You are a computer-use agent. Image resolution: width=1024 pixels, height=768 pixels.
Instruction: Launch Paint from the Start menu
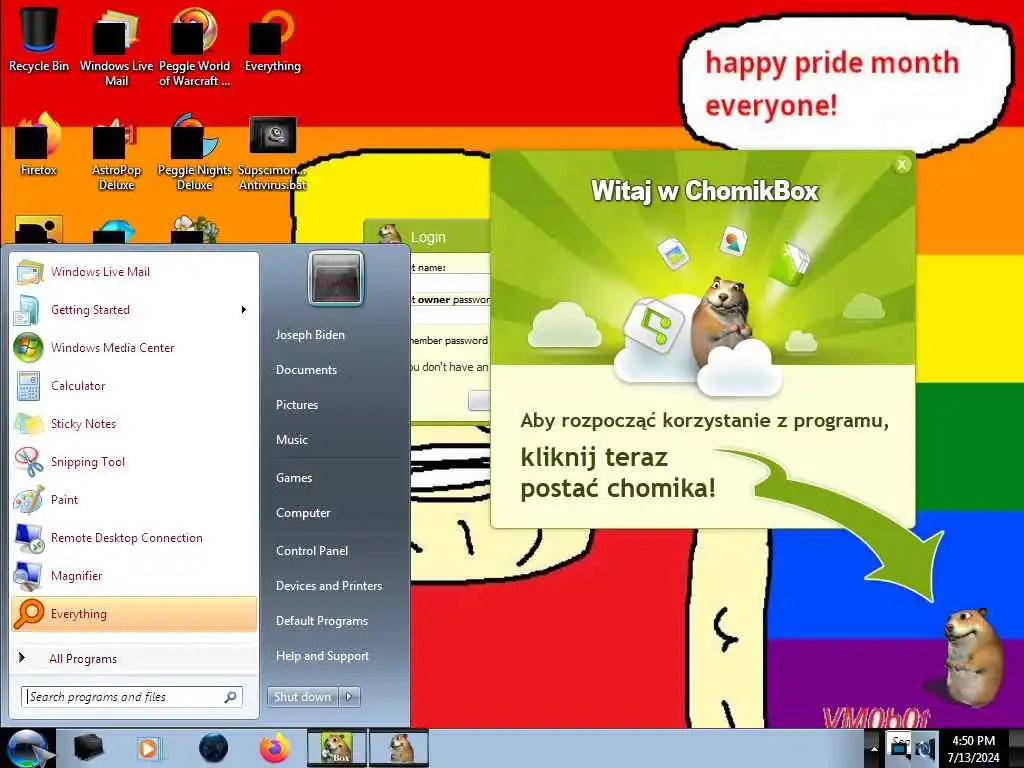(x=134, y=499)
